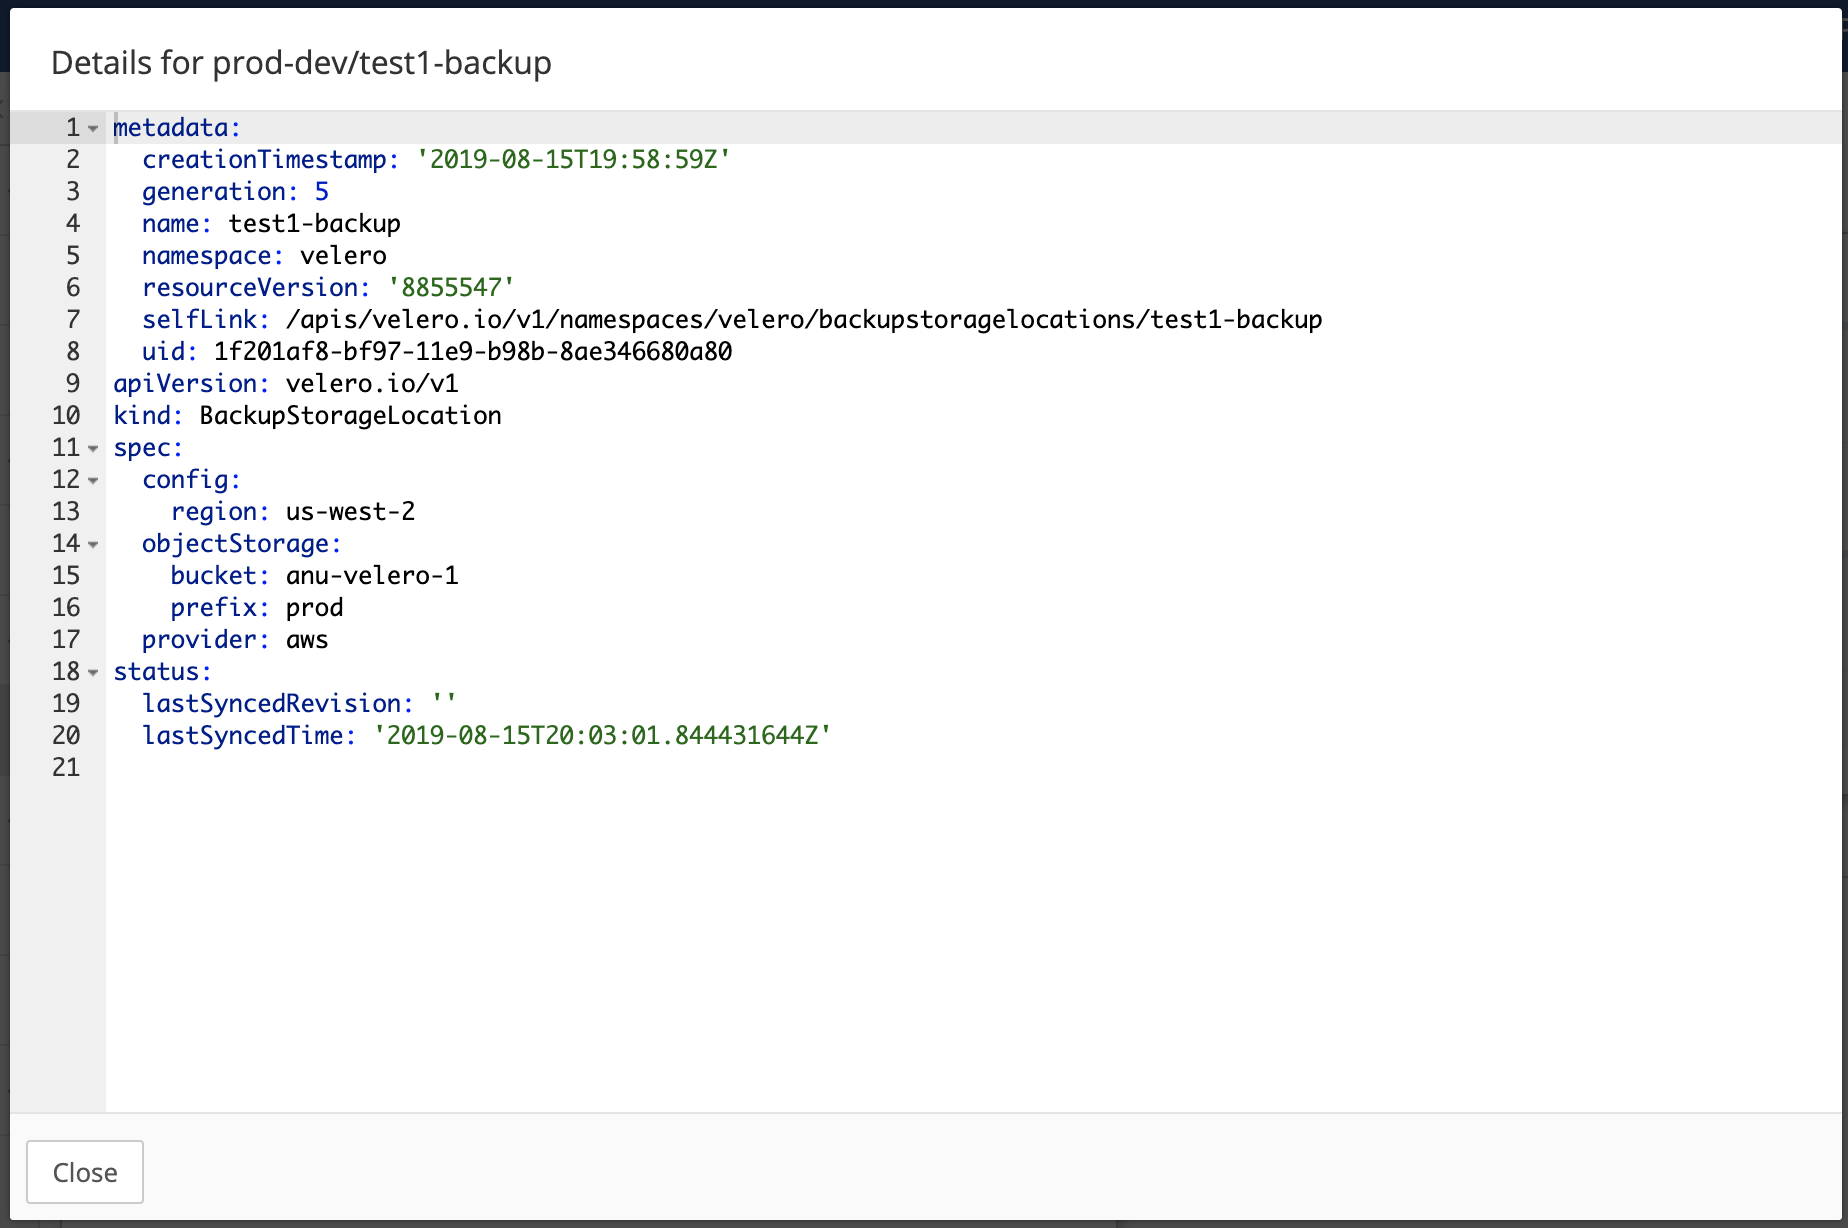
Task: Click the lastSyncedTime timestamp value
Action: [602, 736]
